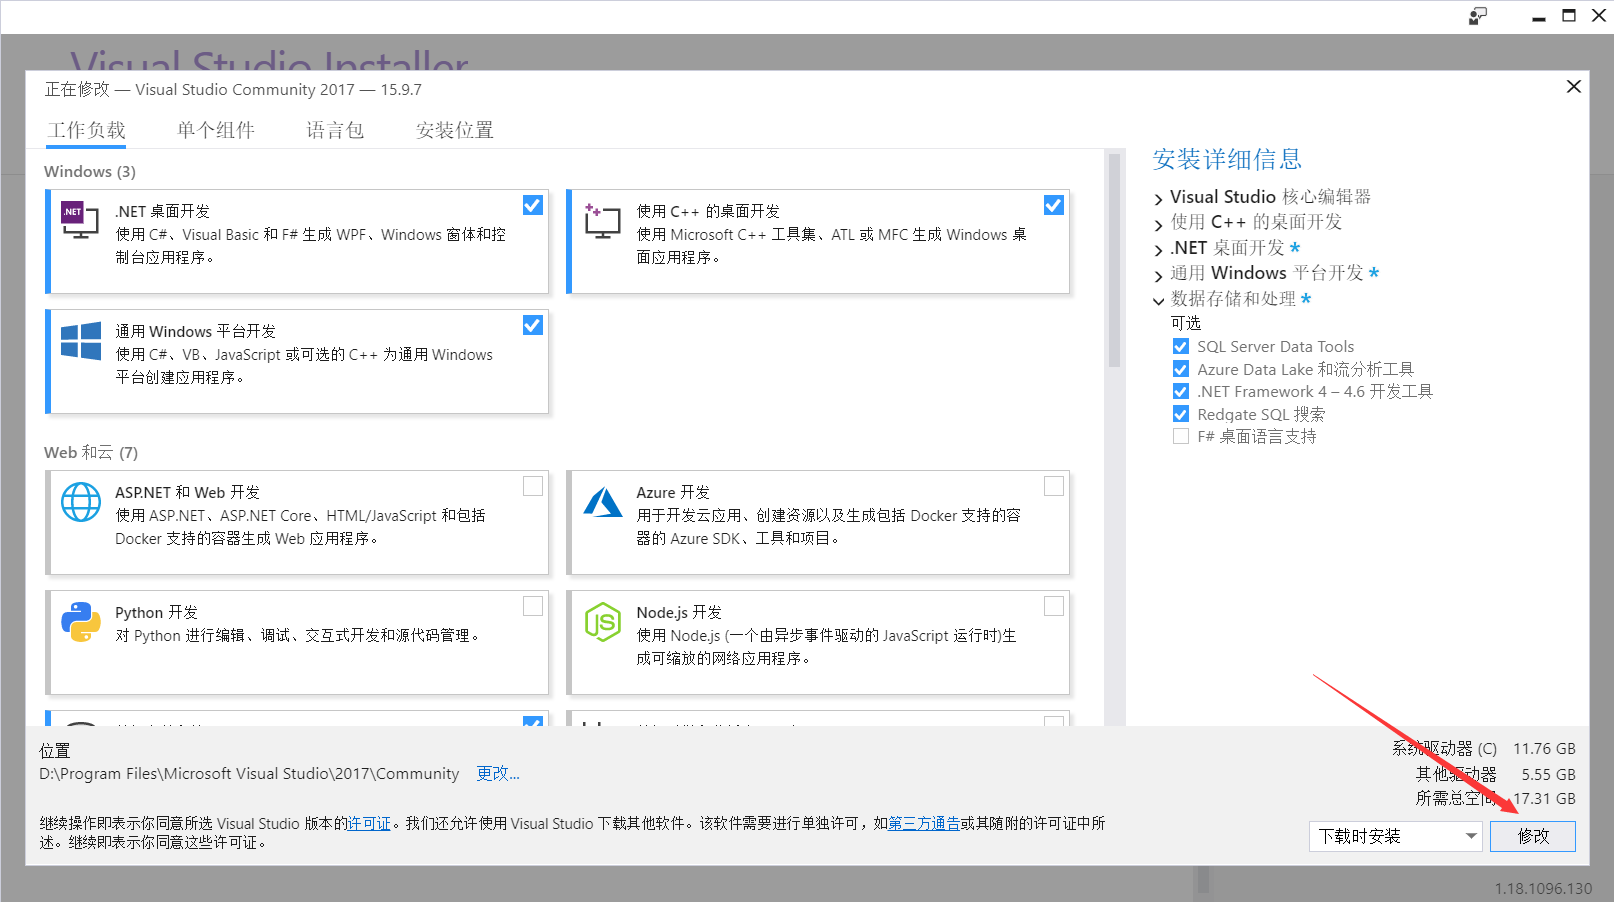Click the Azure development logo icon
The height and width of the screenshot is (902, 1614).
pos(603,502)
